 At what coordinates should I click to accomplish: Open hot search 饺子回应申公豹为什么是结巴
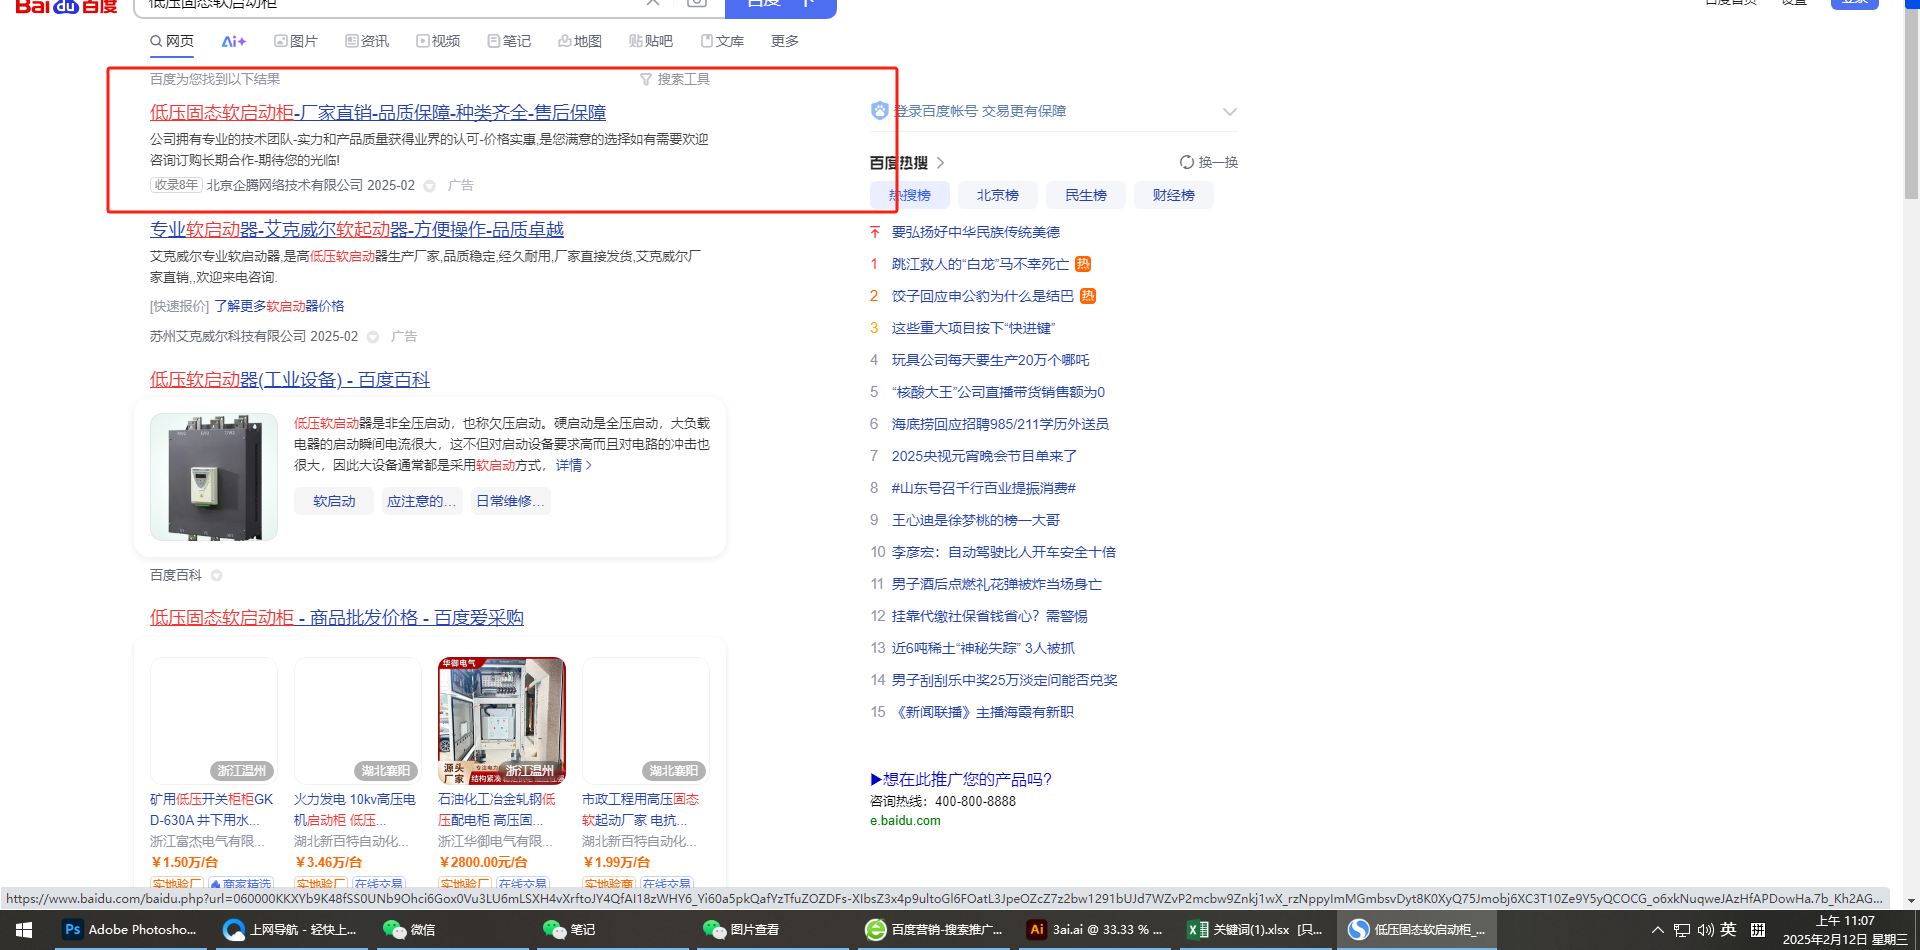point(983,296)
